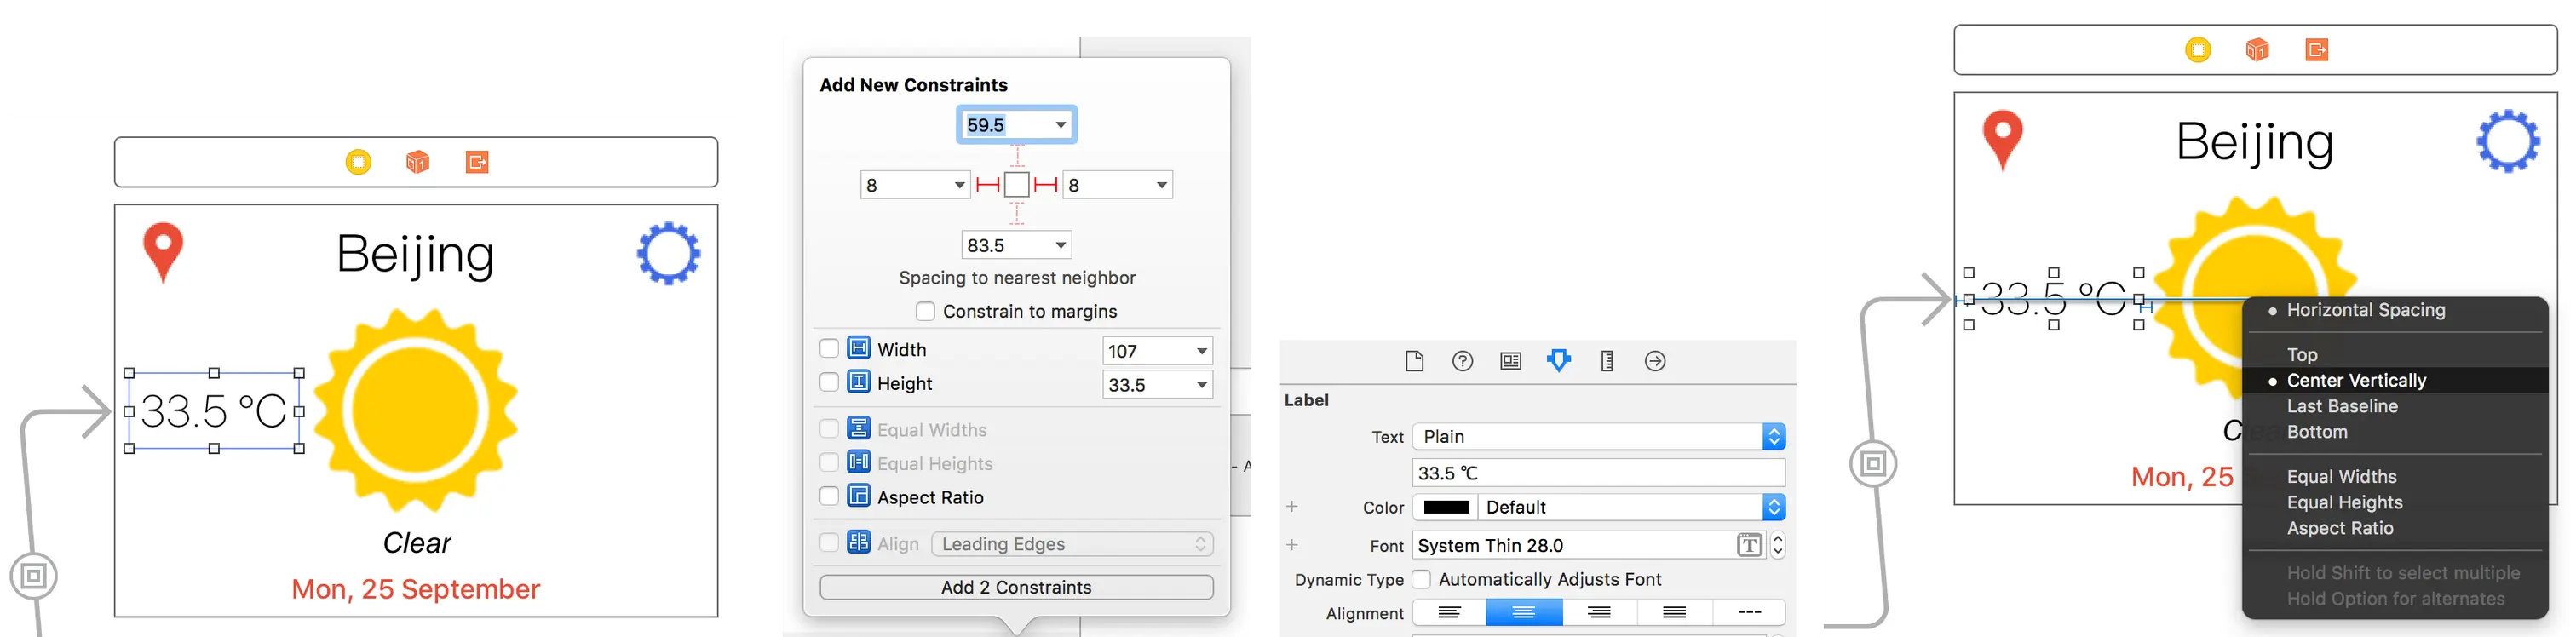Toggle the top spacing strut
The height and width of the screenshot is (637, 2576).
pos(1017,156)
